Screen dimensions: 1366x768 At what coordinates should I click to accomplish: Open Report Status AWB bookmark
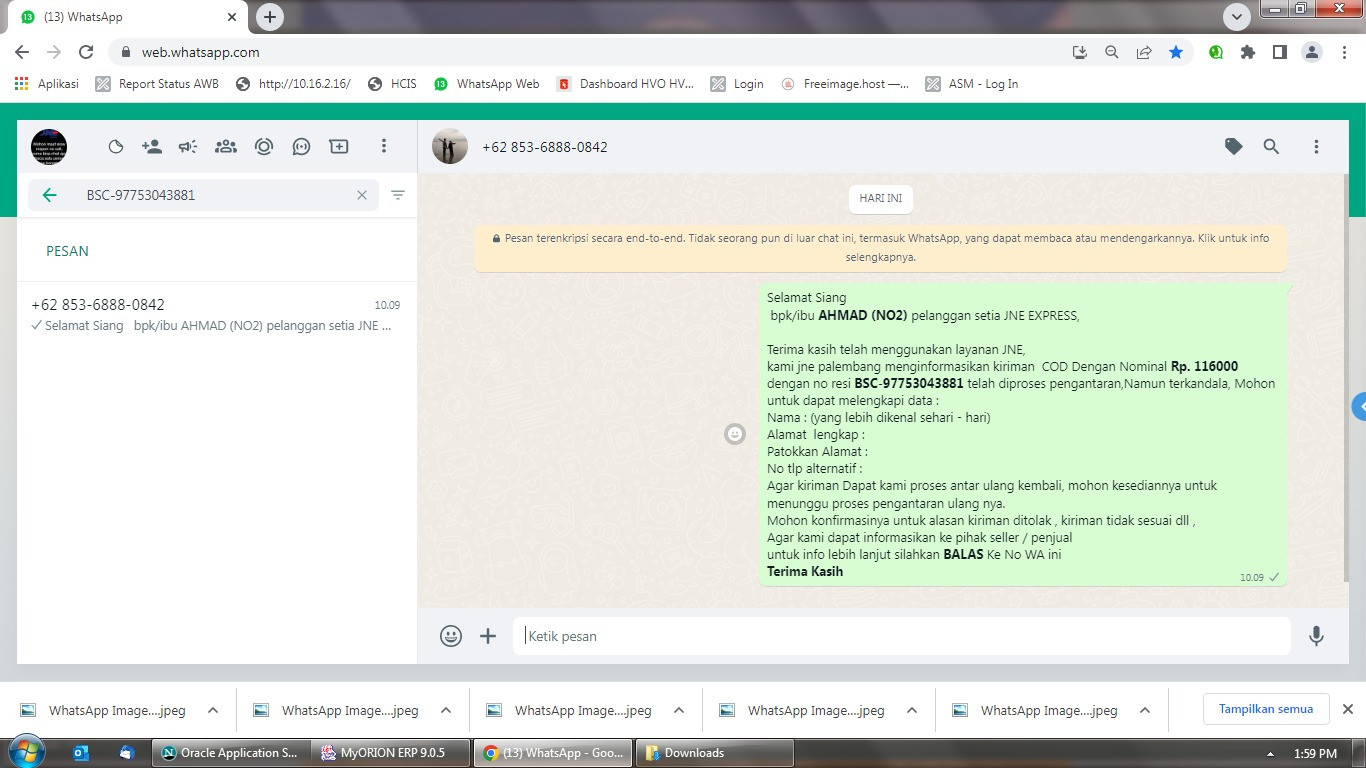point(157,84)
